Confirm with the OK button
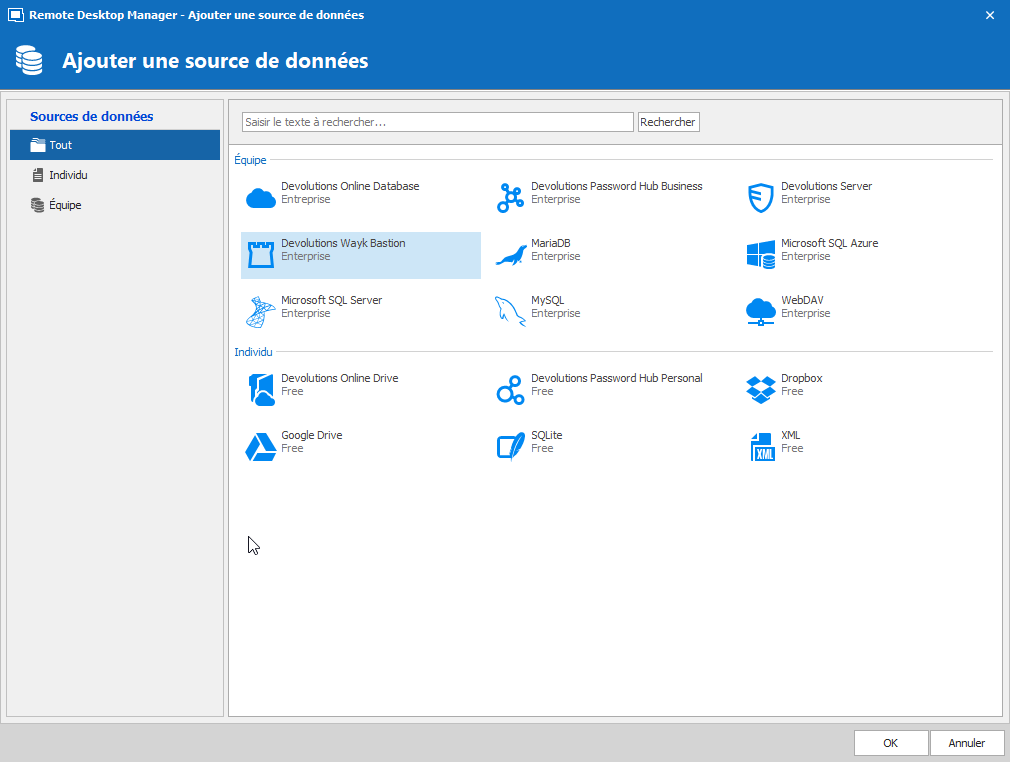The width and height of the screenshot is (1010, 762). [x=891, y=743]
